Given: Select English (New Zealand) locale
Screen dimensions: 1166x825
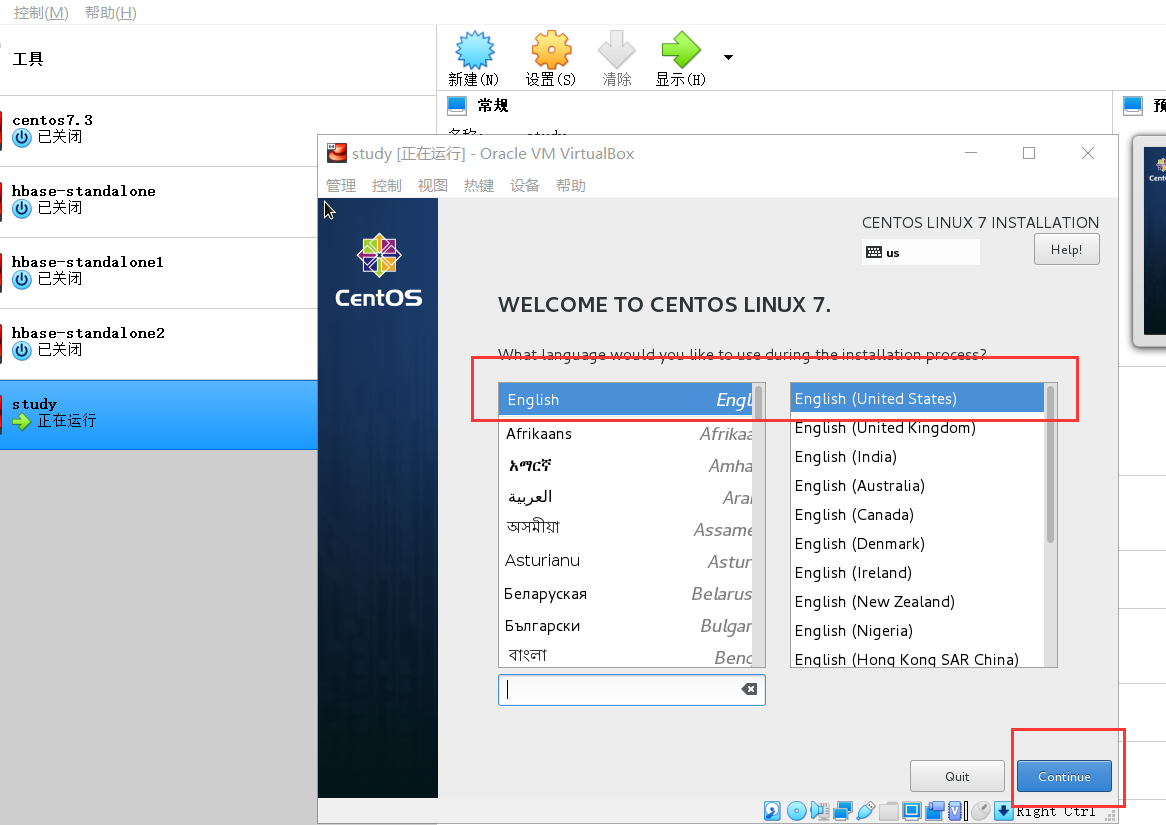Looking at the screenshot, I should point(918,602).
